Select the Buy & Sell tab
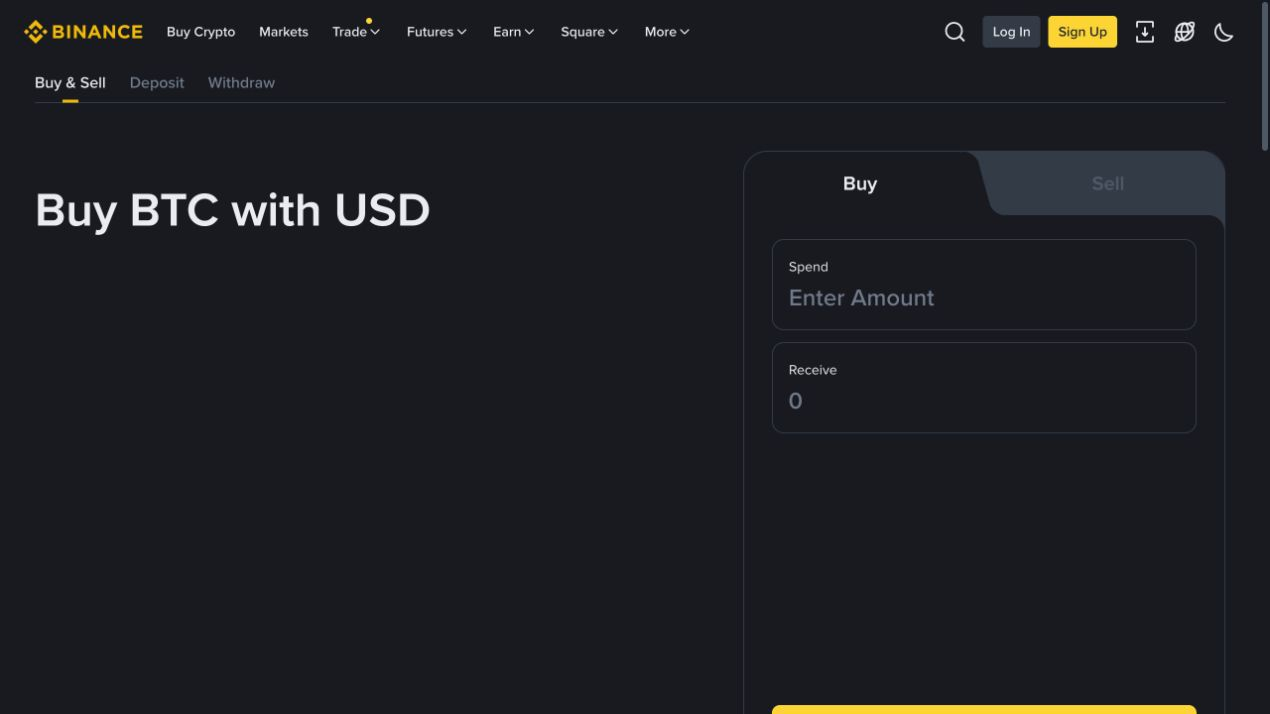 click(70, 83)
